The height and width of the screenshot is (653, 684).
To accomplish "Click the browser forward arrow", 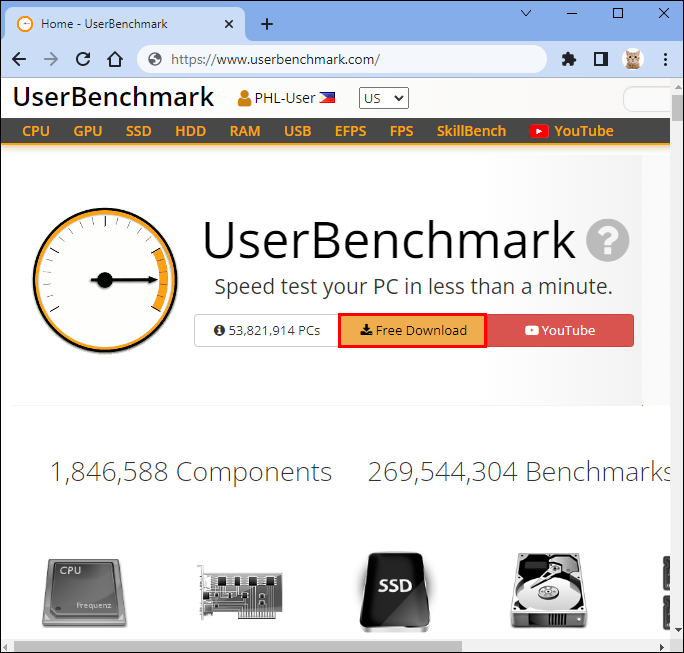I will click(51, 59).
